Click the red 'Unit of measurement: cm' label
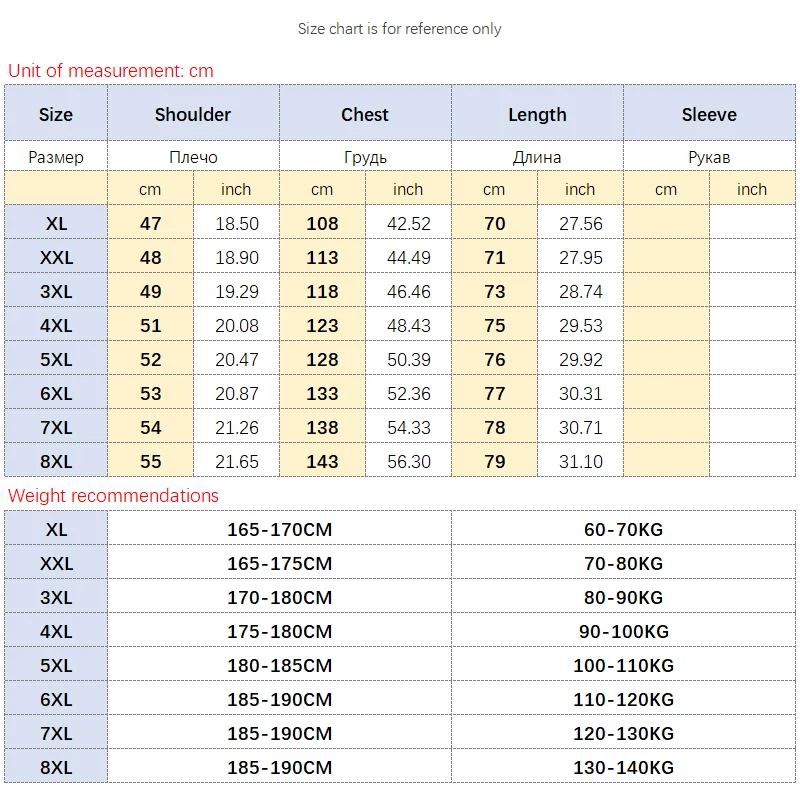The height and width of the screenshot is (800, 800). 111,71
